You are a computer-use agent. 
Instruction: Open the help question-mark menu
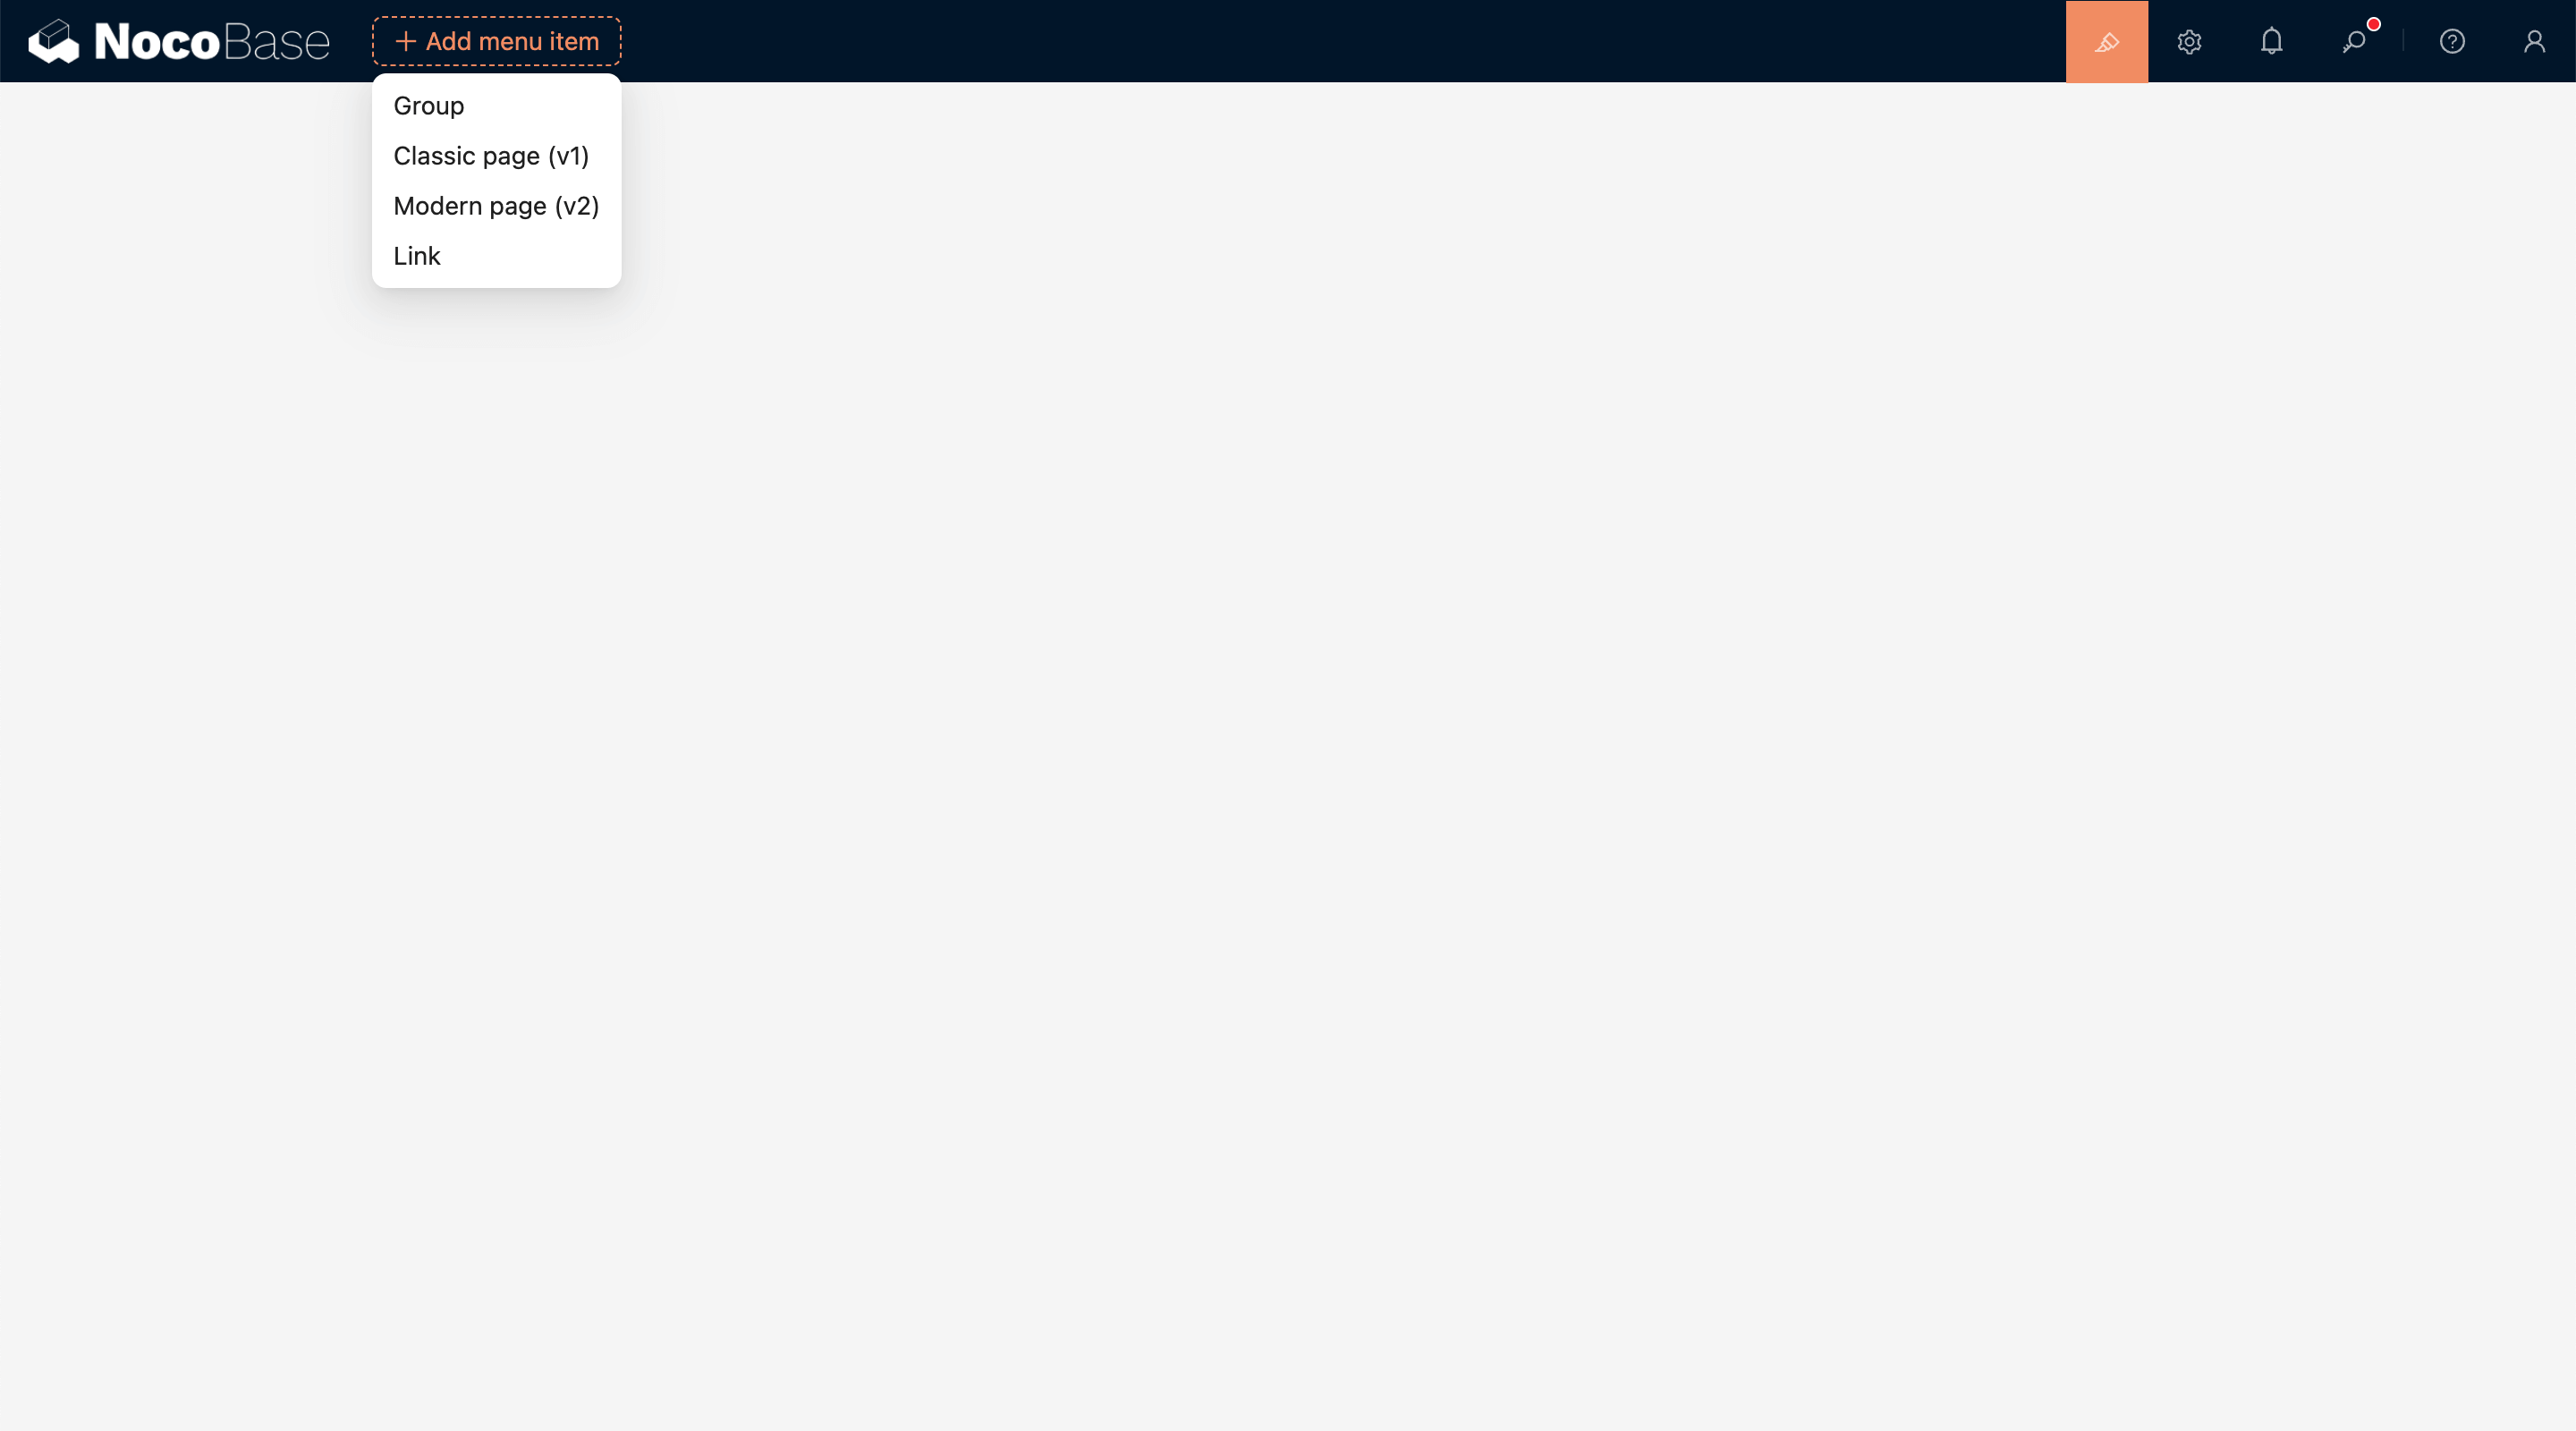2452,41
